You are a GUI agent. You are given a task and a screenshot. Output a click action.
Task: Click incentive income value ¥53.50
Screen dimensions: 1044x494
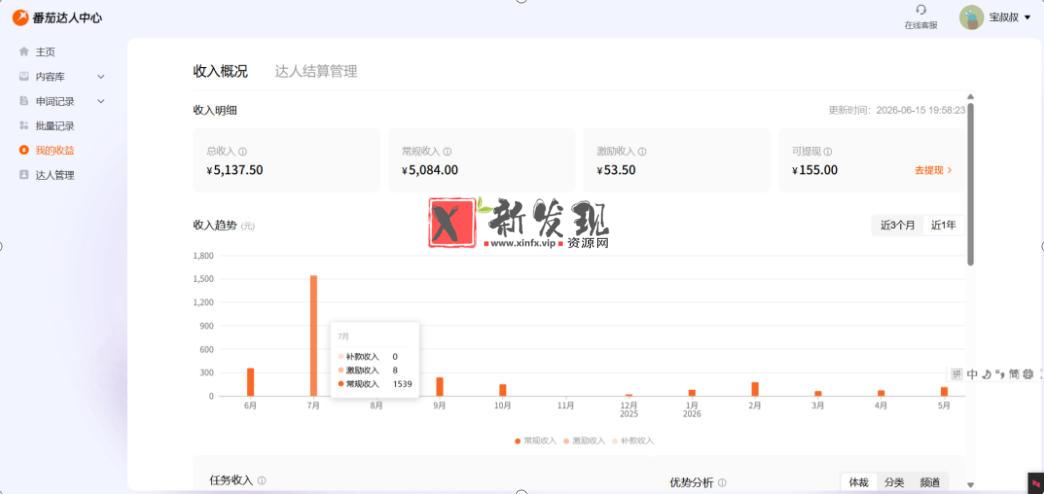[x=617, y=170]
